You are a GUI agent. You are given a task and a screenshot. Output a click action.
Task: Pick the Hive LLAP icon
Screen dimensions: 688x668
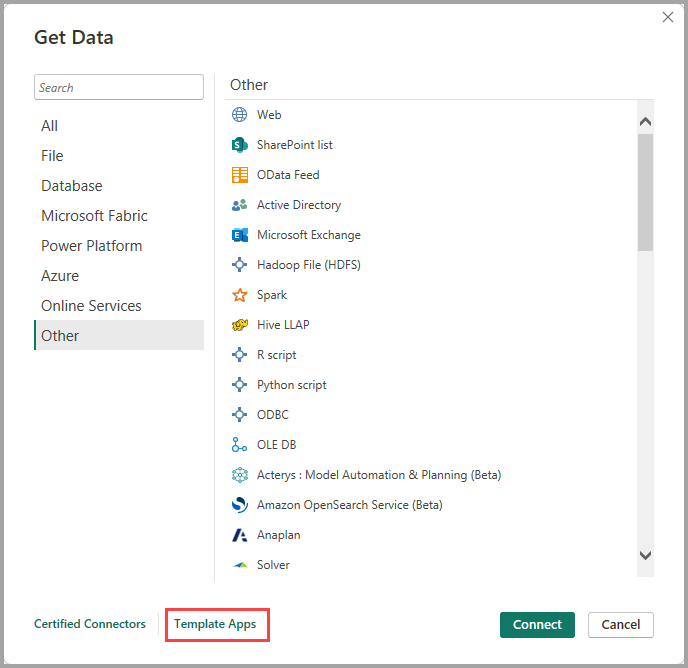click(240, 325)
